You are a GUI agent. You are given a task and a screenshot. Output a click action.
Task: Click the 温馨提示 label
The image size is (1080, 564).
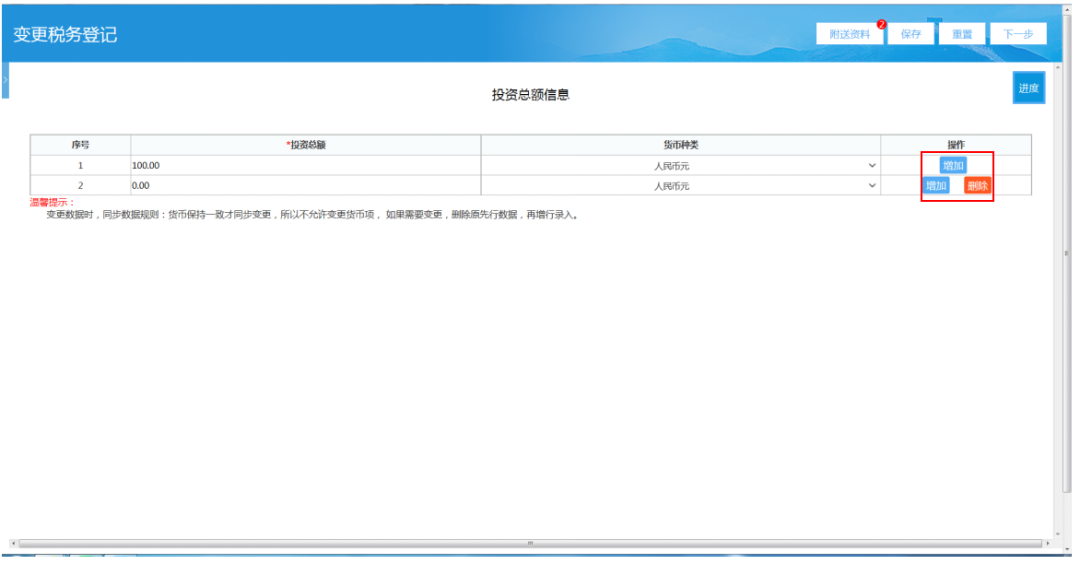pyautogui.click(x=52, y=202)
